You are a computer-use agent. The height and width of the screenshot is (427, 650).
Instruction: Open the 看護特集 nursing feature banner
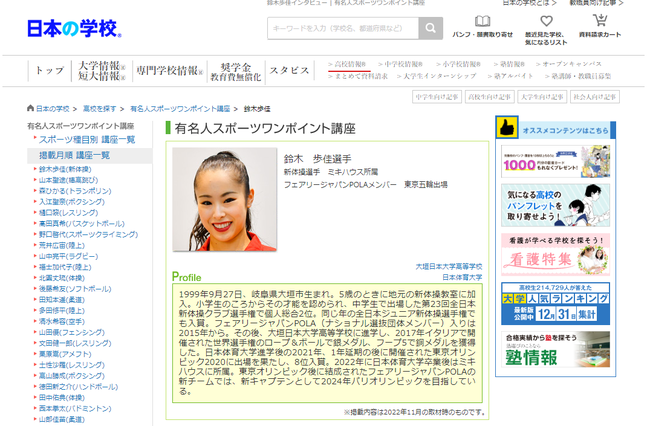(555, 254)
